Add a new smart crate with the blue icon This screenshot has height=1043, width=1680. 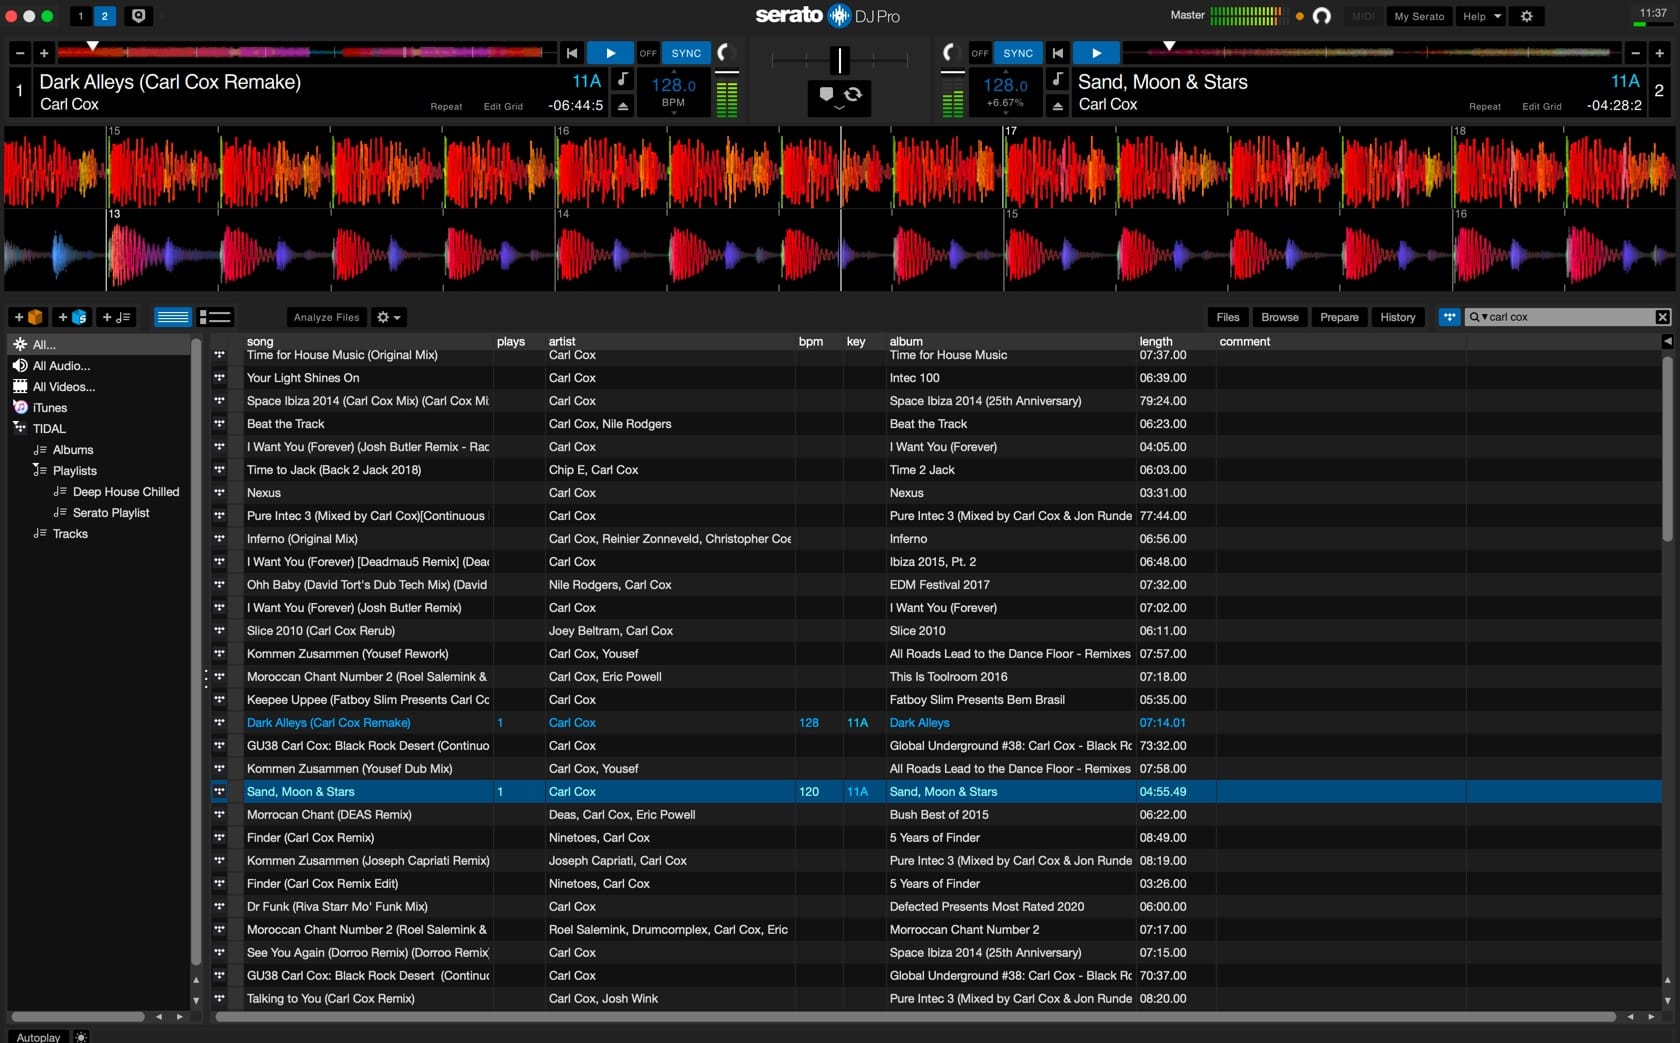tap(71, 317)
